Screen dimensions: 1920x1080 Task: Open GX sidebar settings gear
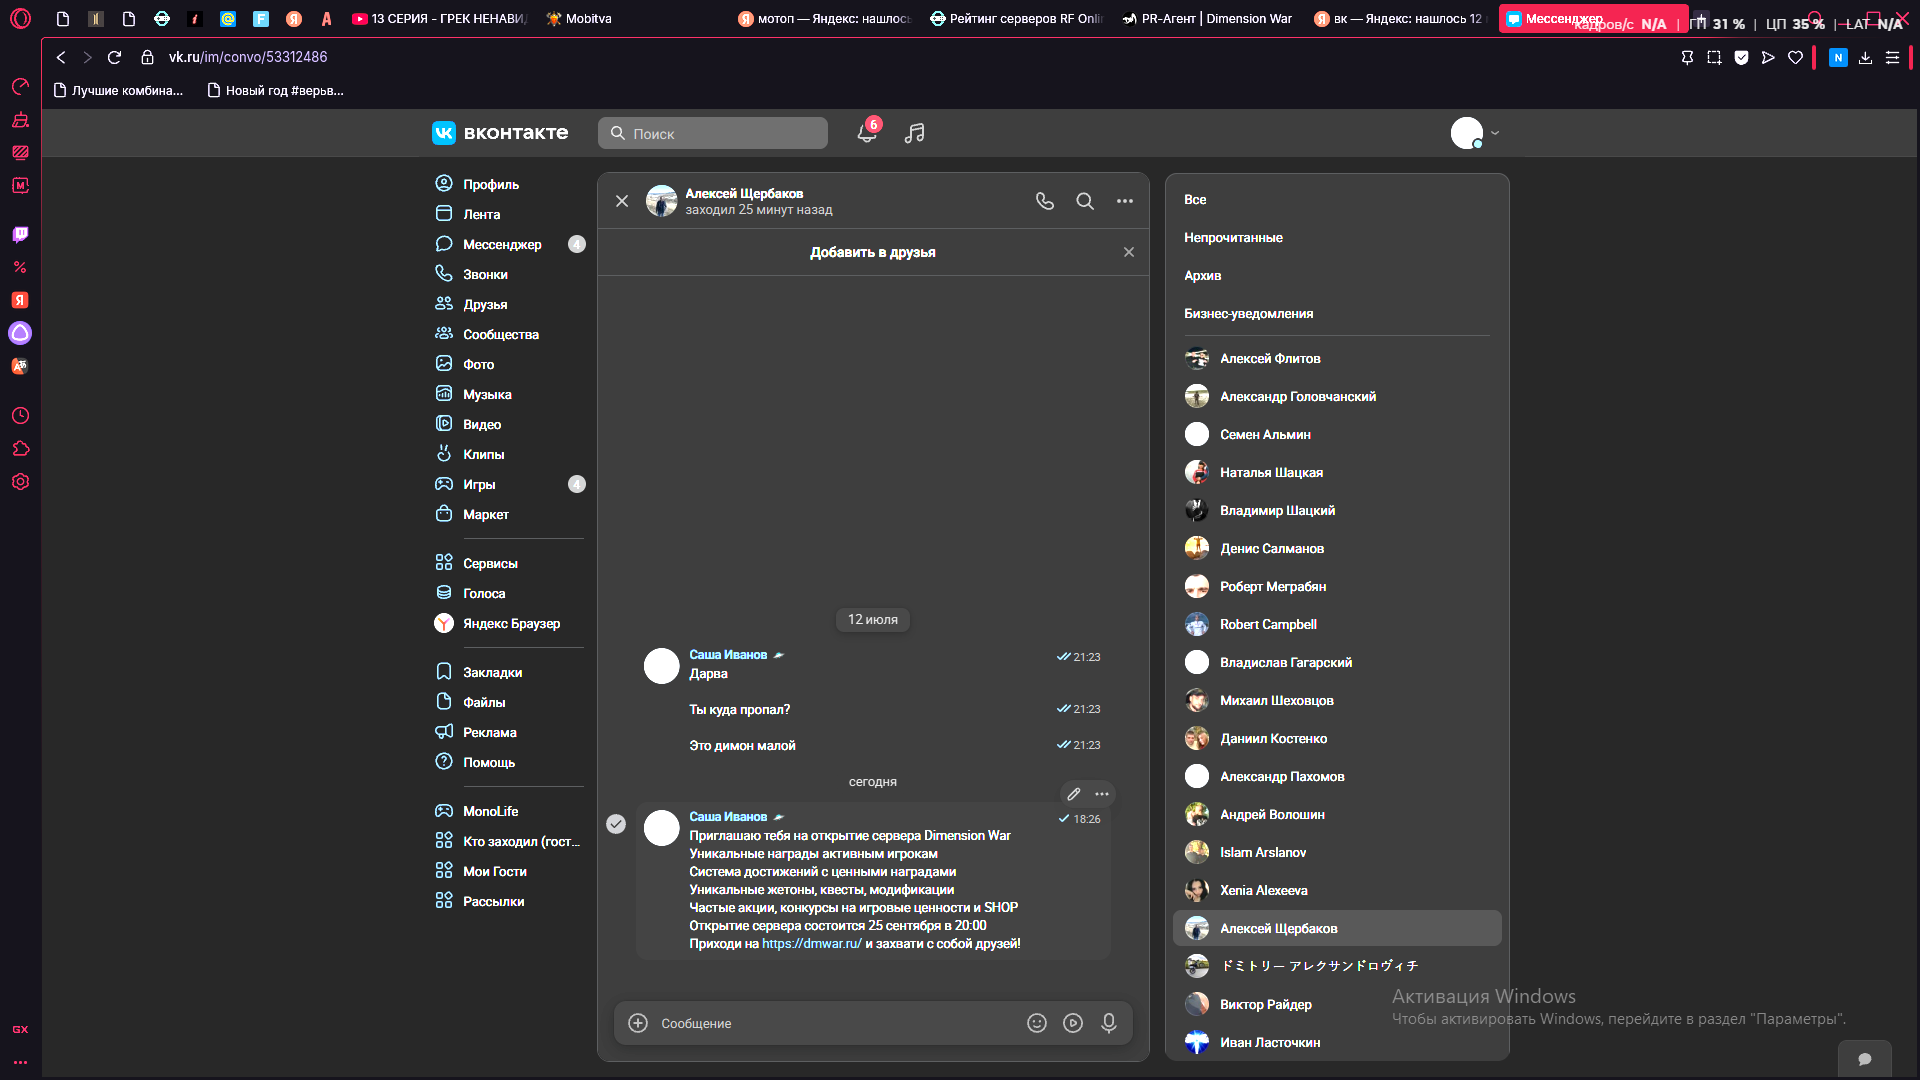tap(20, 481)
